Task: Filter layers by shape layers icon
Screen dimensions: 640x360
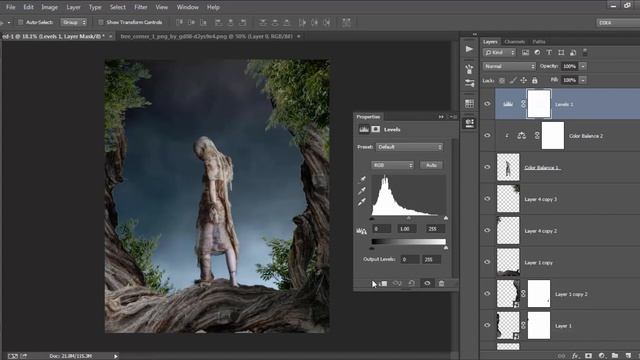Action: coord(561,53)
